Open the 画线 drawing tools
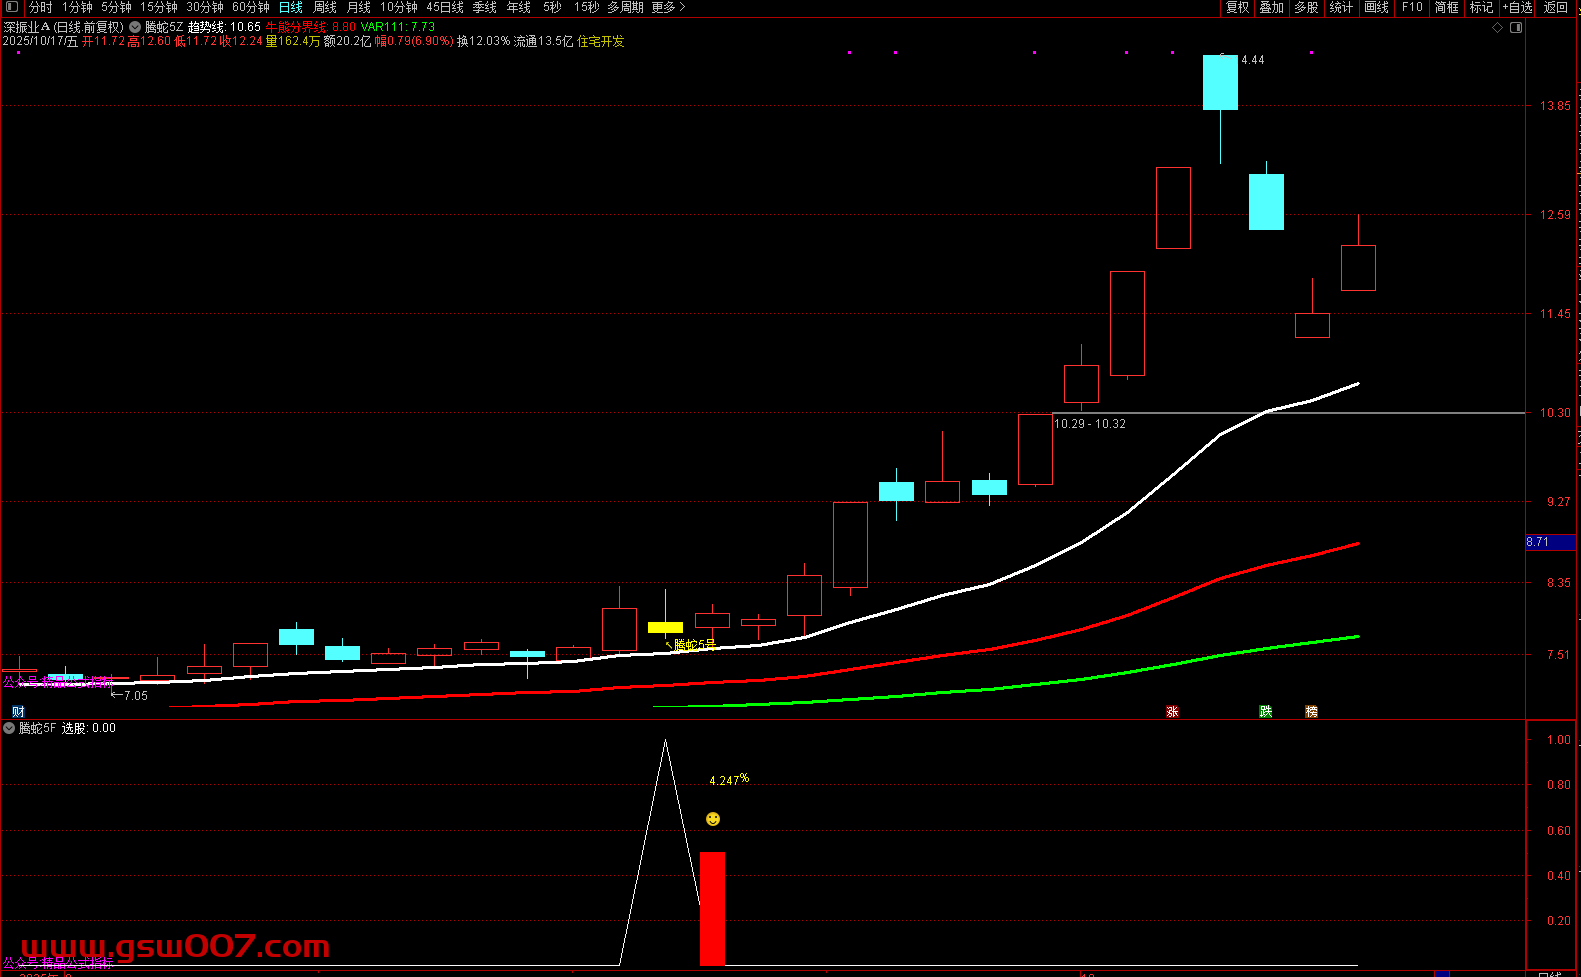 click(x=1377, y=7)
